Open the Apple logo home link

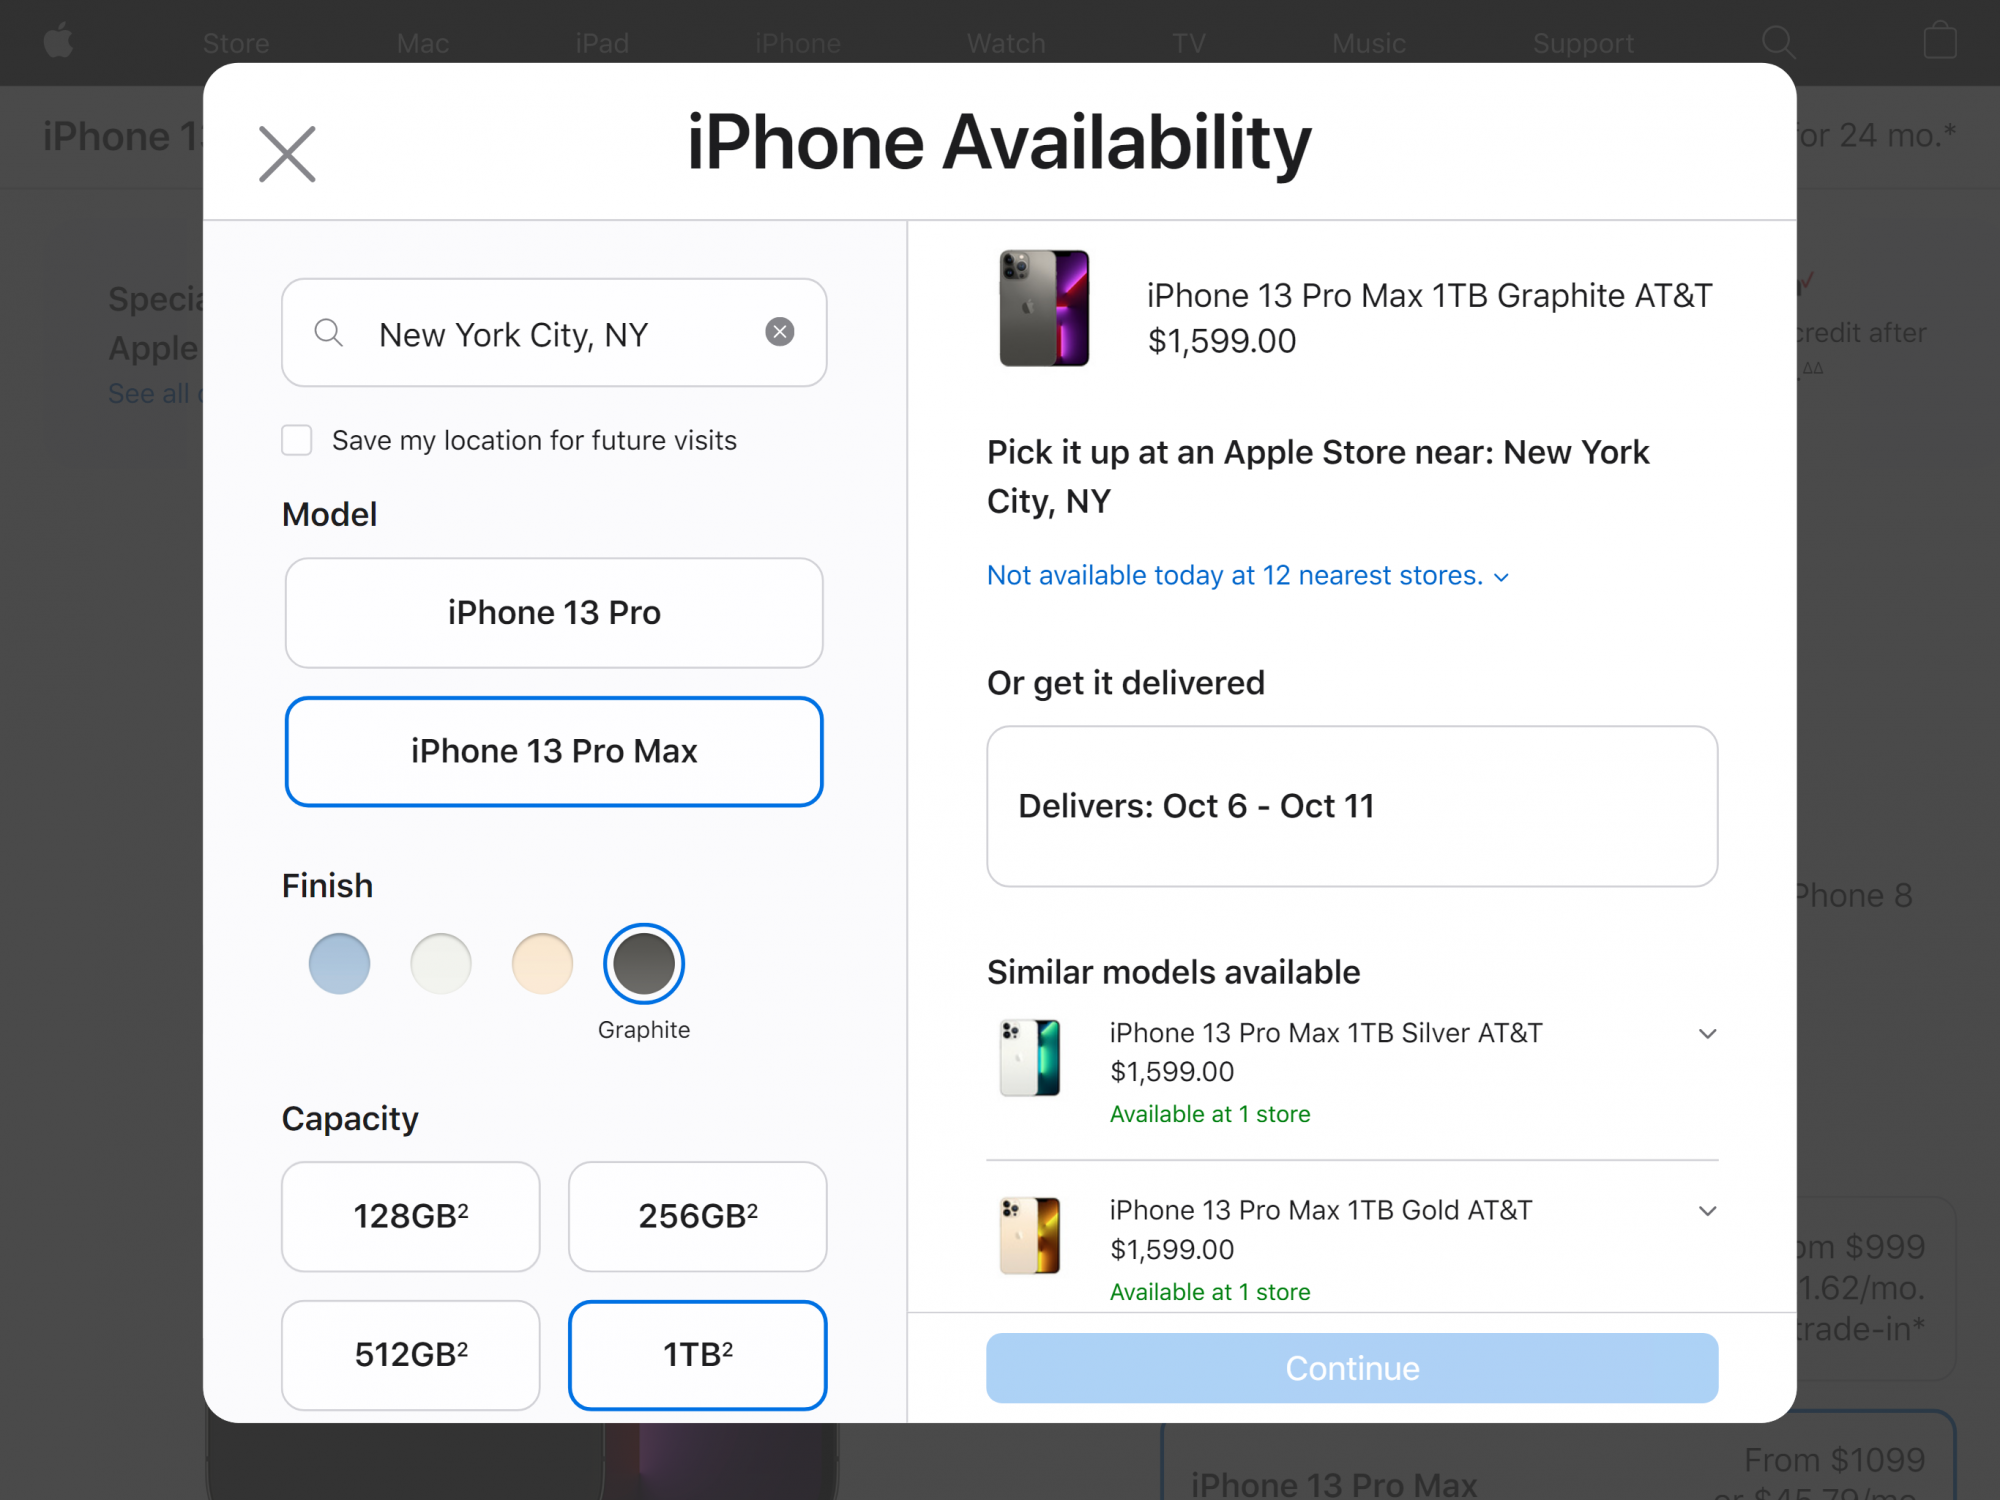coord(59,42)
